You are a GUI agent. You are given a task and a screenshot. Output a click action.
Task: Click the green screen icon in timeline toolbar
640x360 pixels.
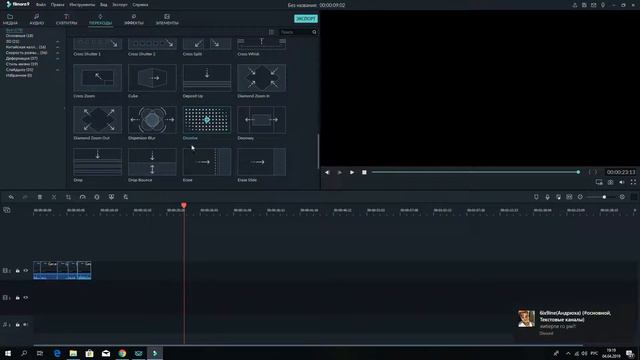pyautogui.click(x=111, y=197)
